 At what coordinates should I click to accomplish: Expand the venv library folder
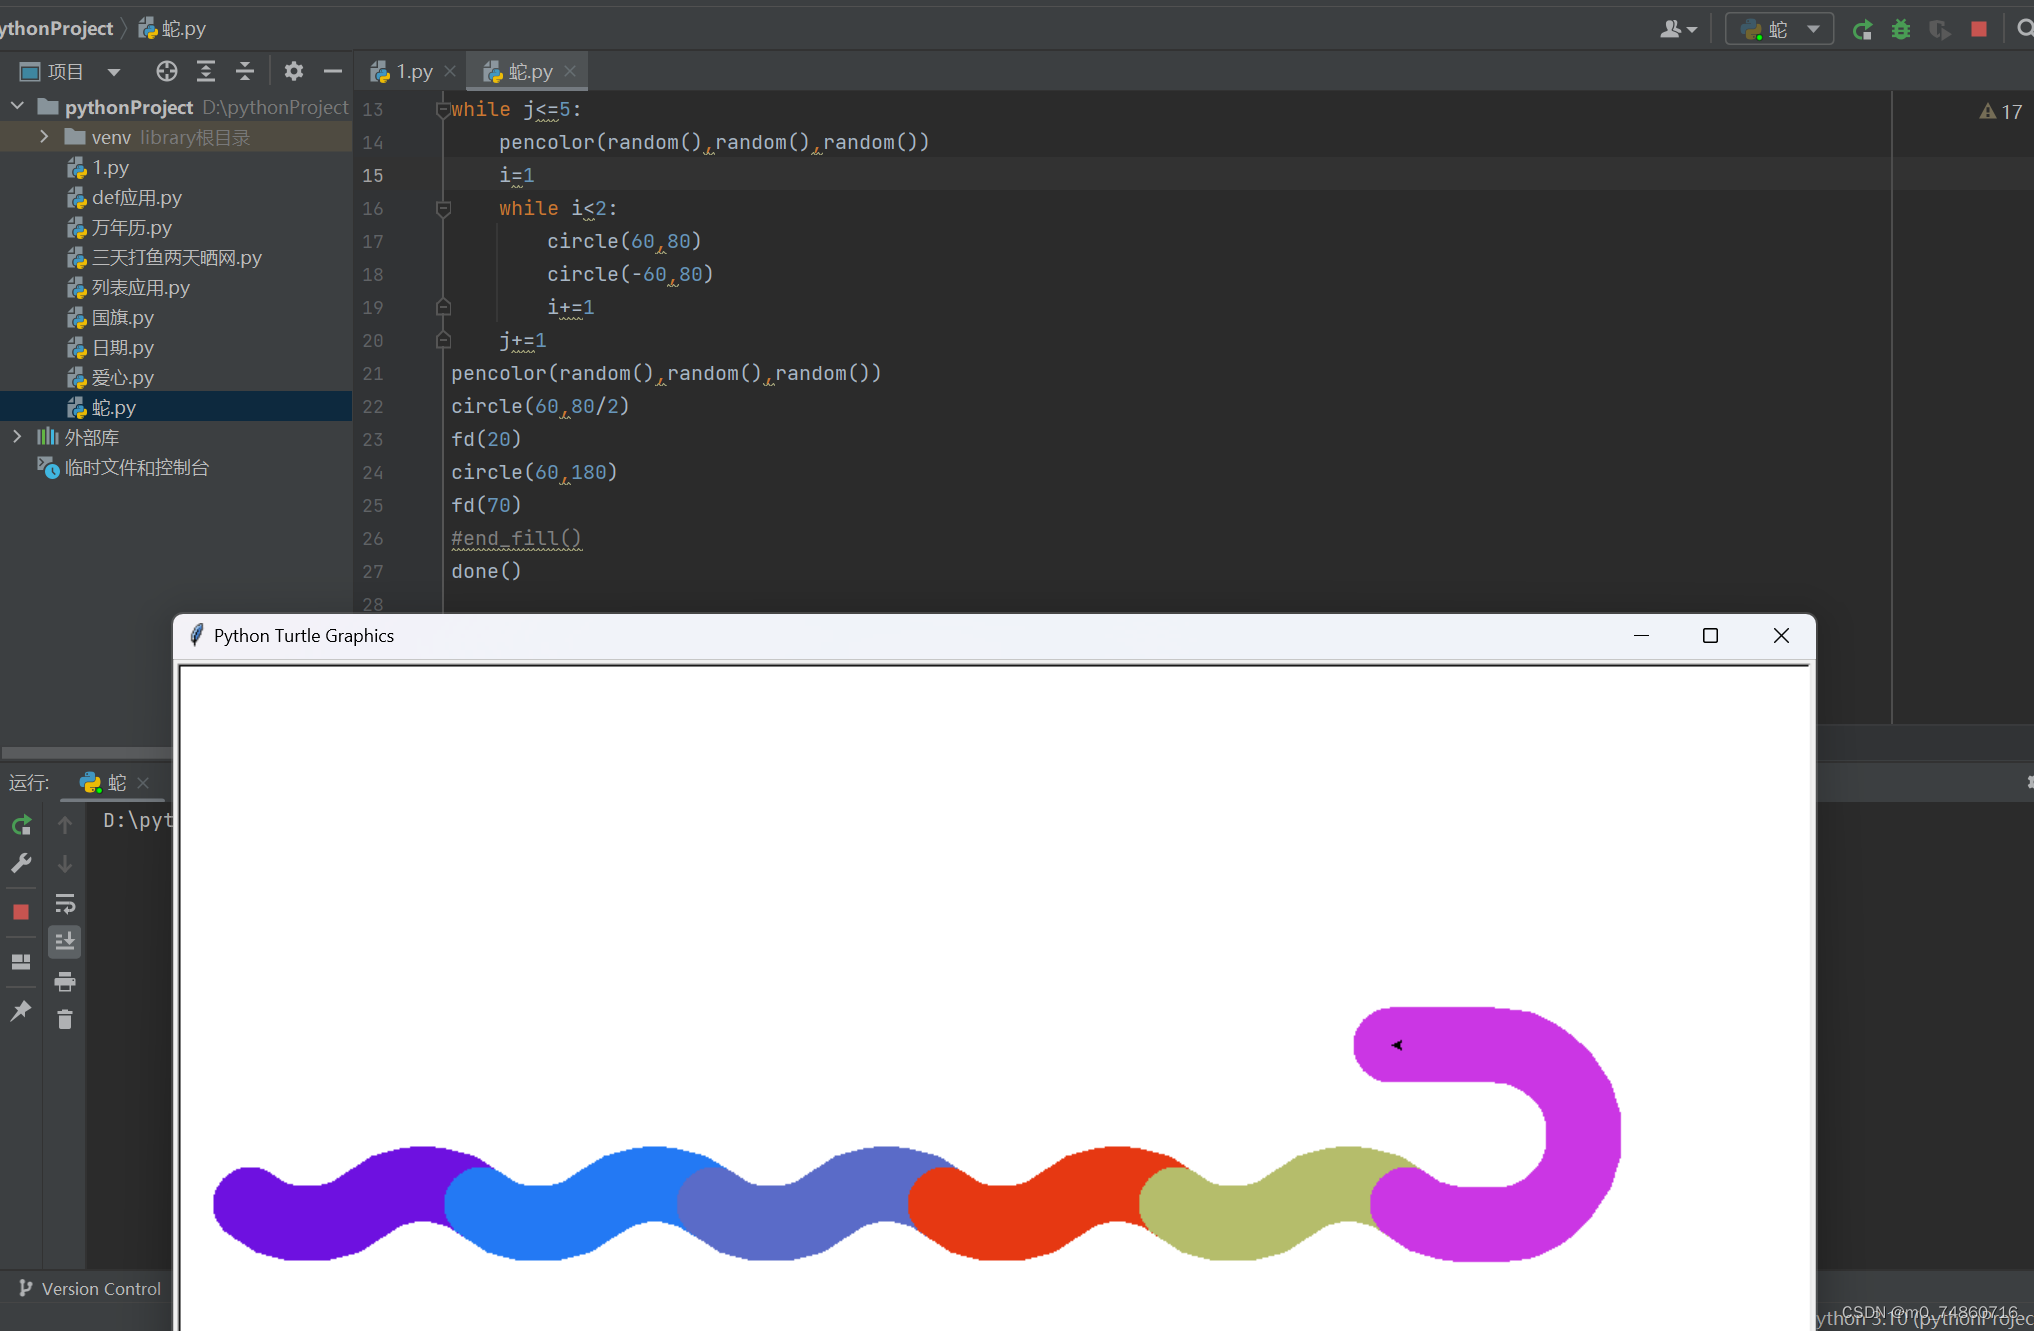click(x=43, y=137)
